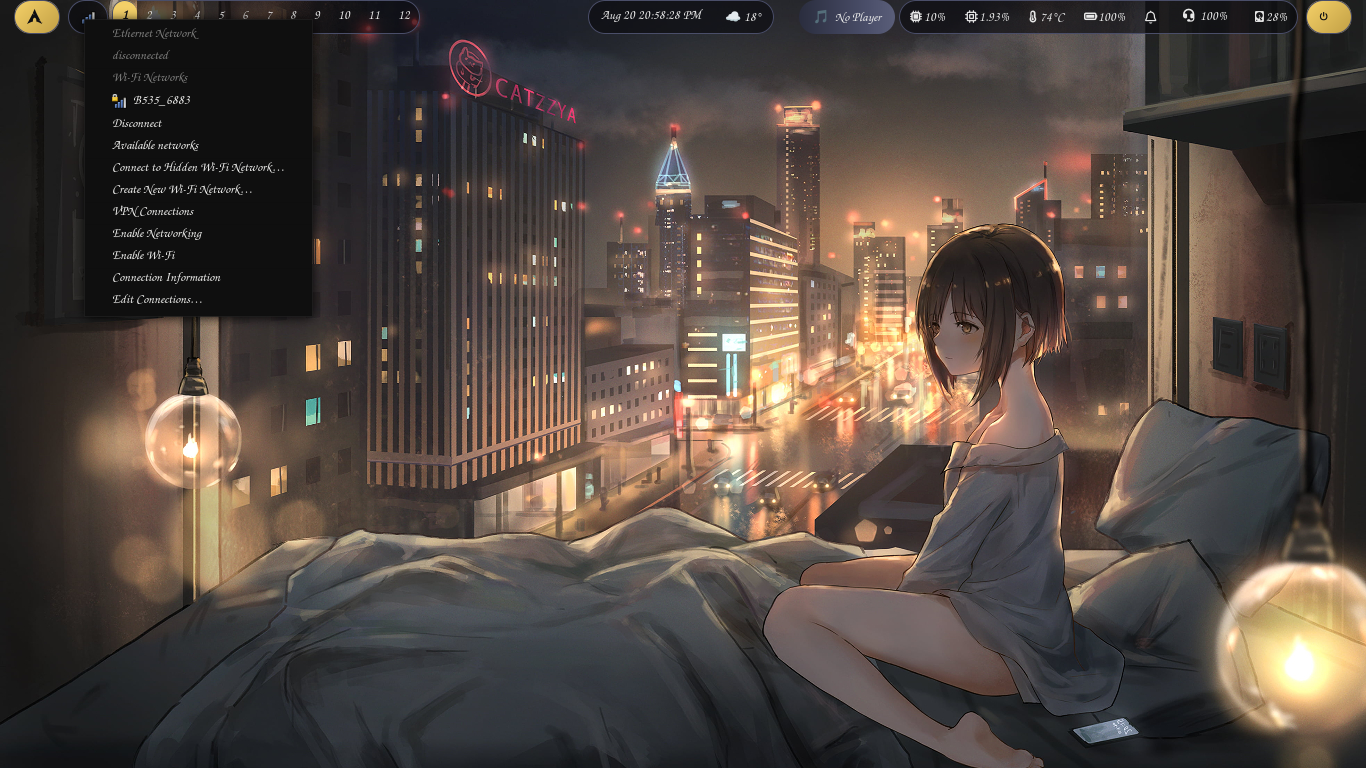Click the thermometer icon showing 74°C
This screenshot has width=1366, height=768.
click(1033, 17)
